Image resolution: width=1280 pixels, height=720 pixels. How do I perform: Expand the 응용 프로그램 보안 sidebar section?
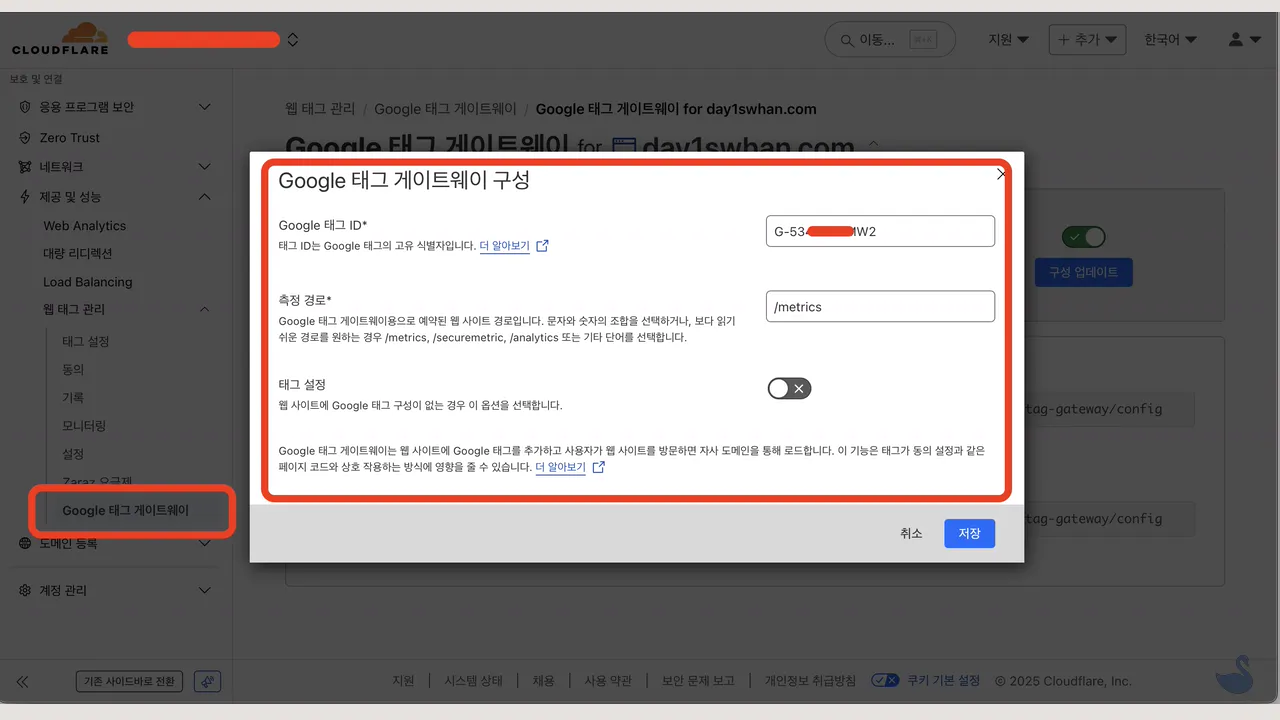click(x=204, y=107)
